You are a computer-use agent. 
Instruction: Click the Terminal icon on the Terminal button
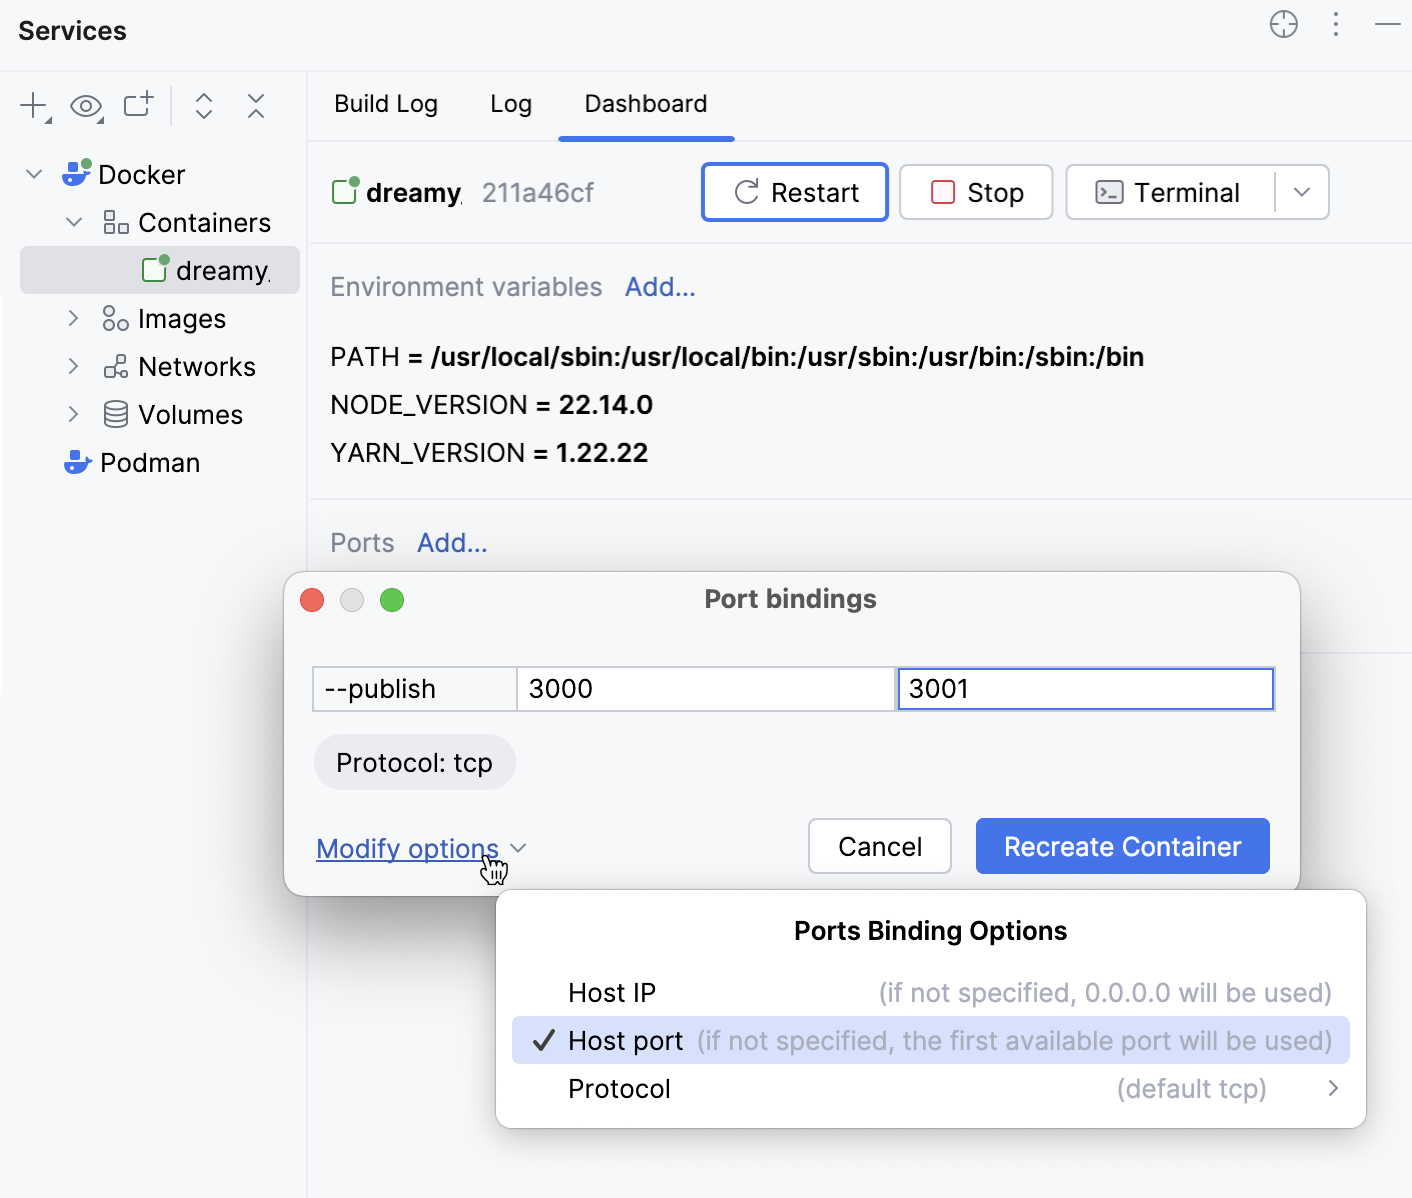point(1108,192)
